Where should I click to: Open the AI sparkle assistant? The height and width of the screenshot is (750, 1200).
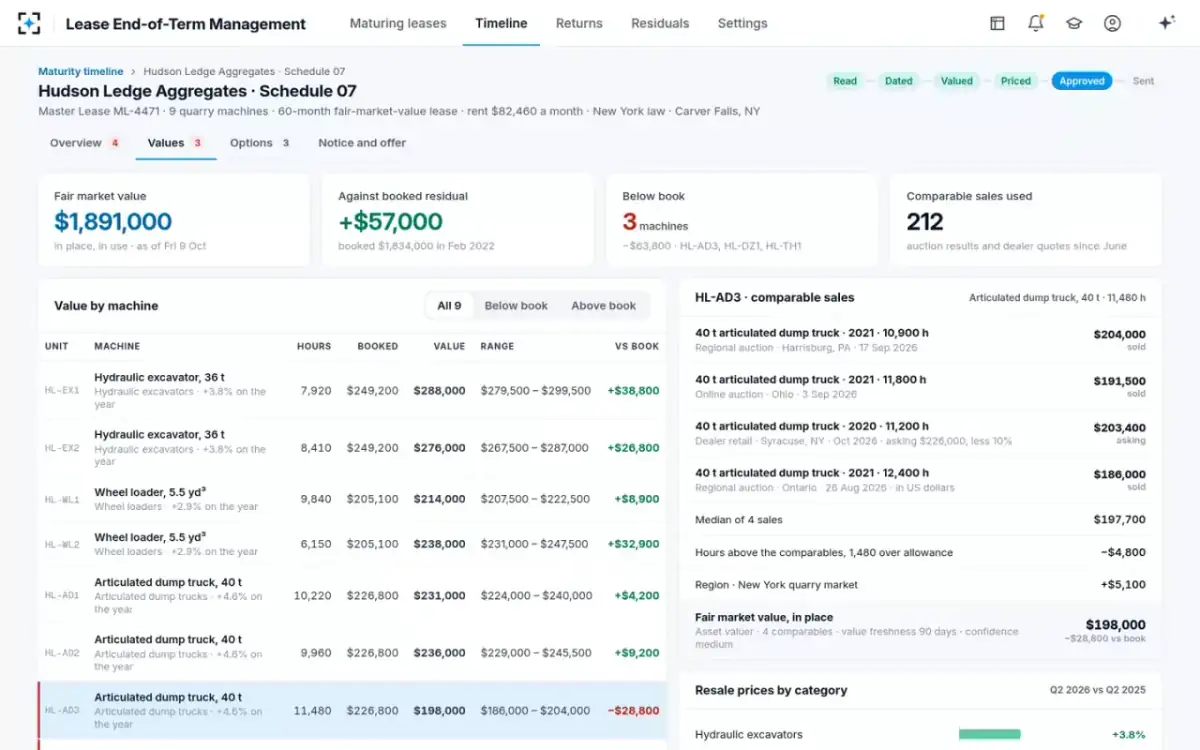tap(1166, 23)
